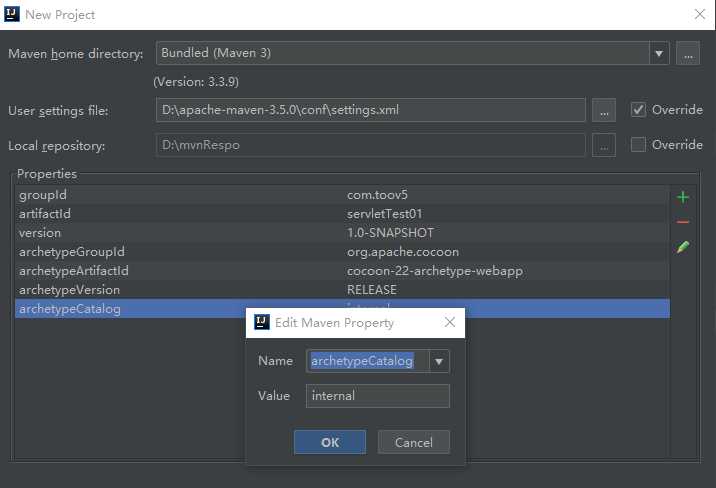Select the artifactId property row
716x488 pixels.
coord(342,214)
